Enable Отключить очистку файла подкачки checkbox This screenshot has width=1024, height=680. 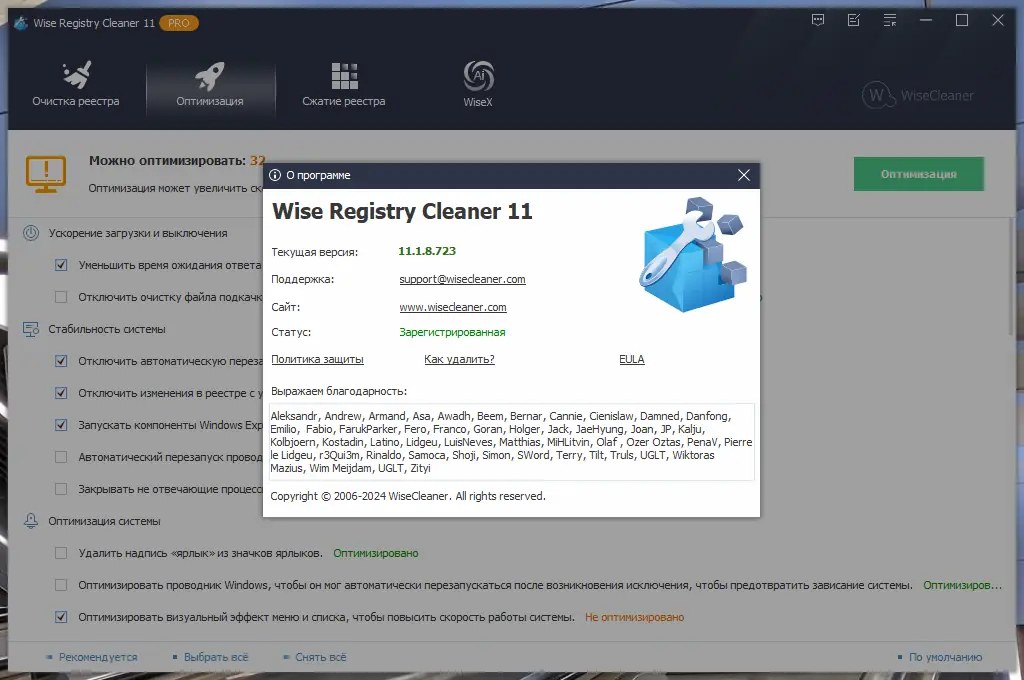tap(61, 297)
